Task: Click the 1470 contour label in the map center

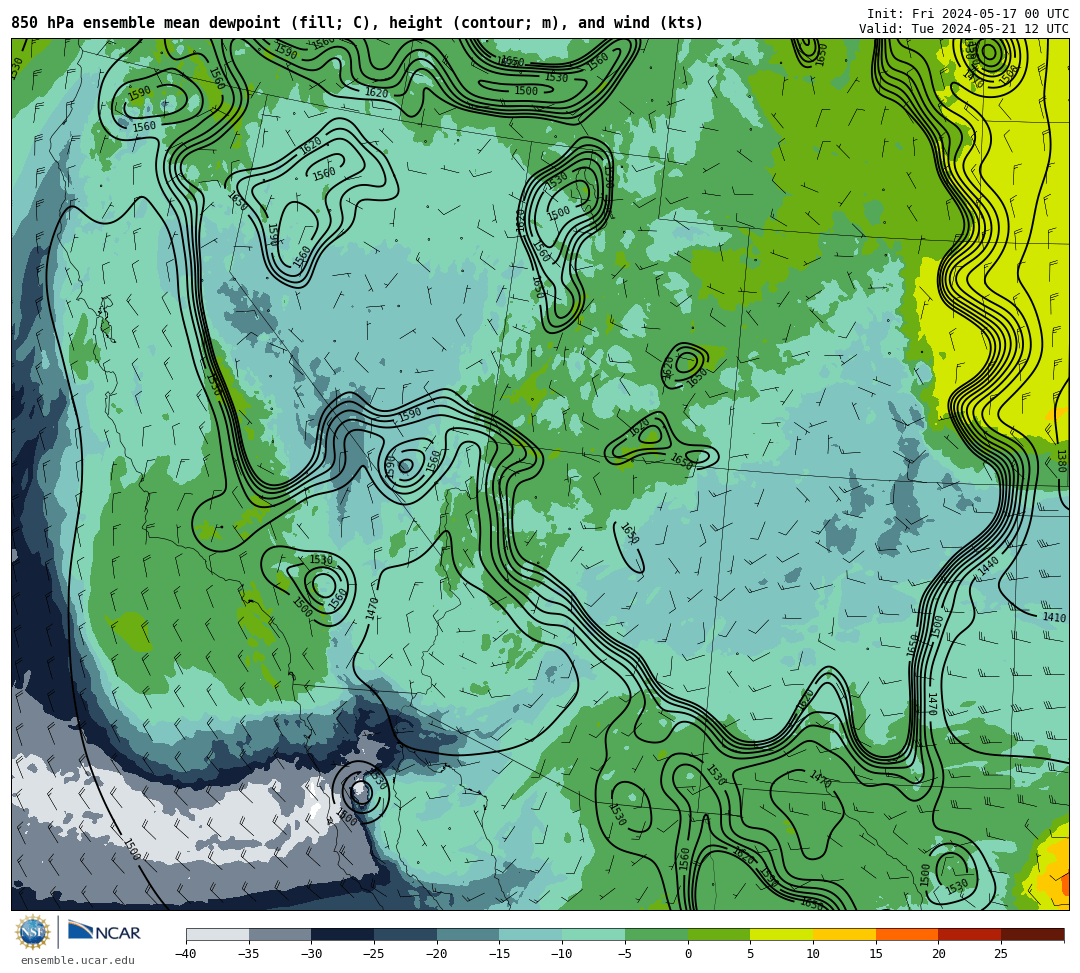Action: (x=373, y=609)
